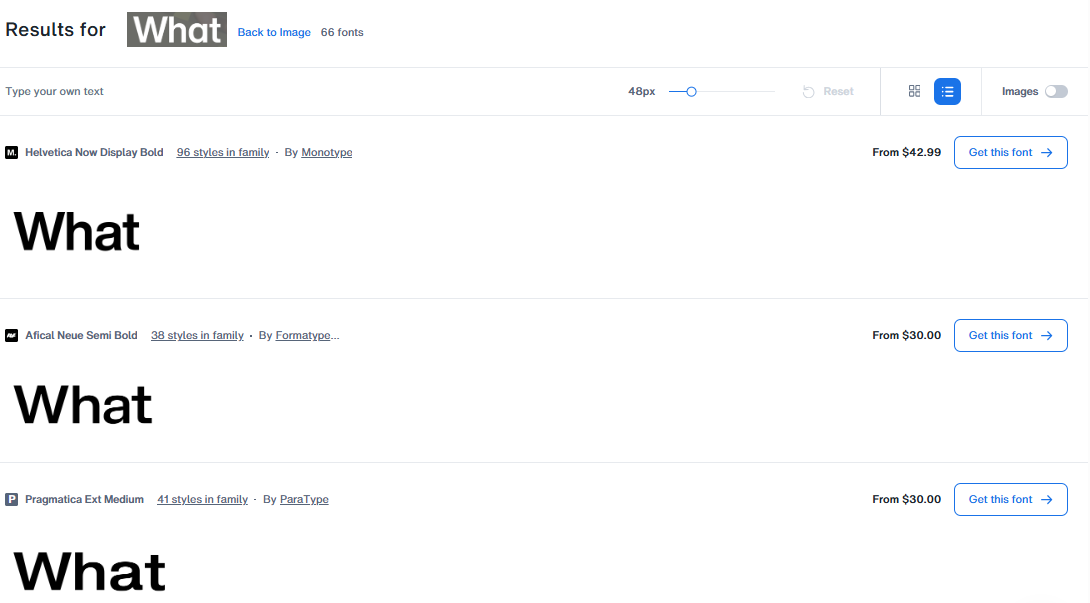The height and width of the screenshot is (603, 1090).
Task: Click Afical Neue's From $30.00 price
Action: (906, 335)
